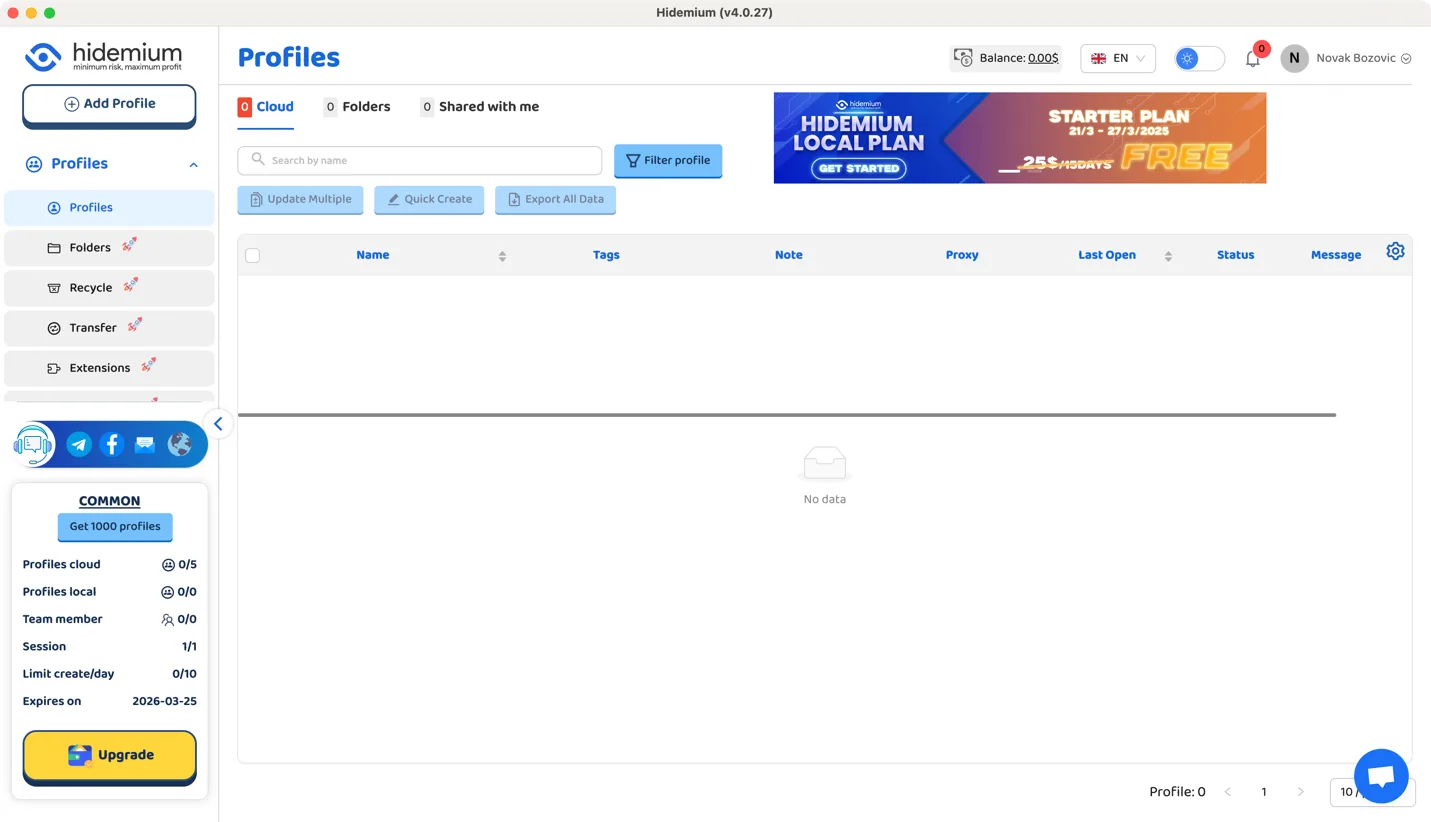
Task: Open the Telegram support icon
Action: [79, 445]
